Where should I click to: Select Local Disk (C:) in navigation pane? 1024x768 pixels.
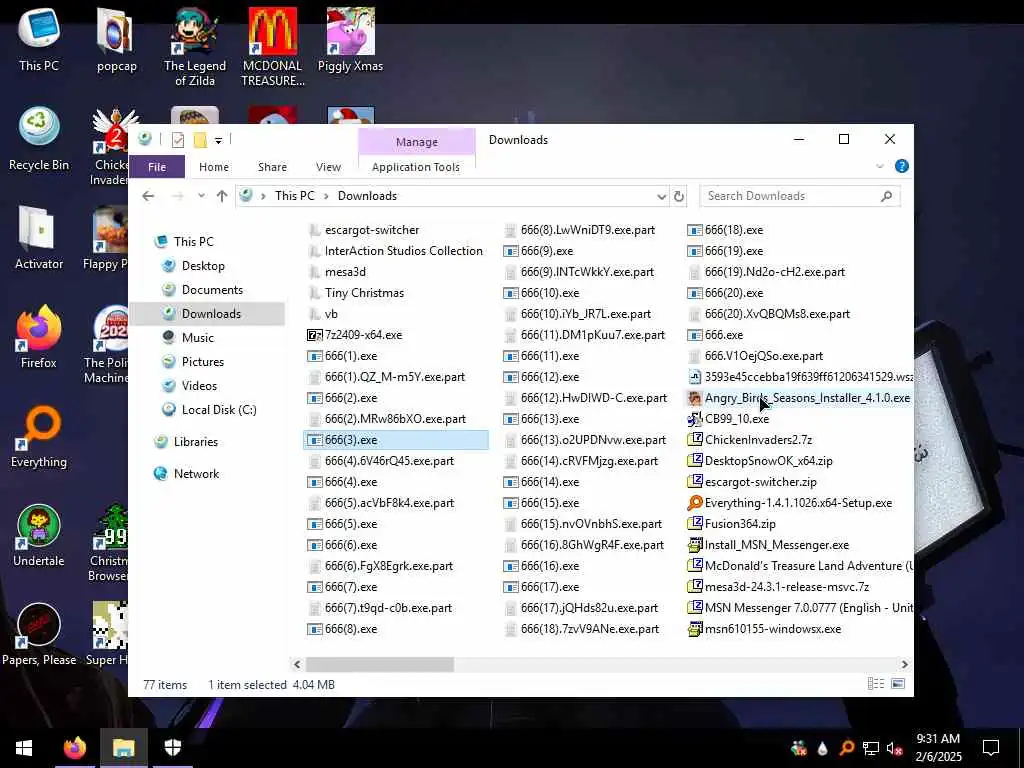(219, 410)
